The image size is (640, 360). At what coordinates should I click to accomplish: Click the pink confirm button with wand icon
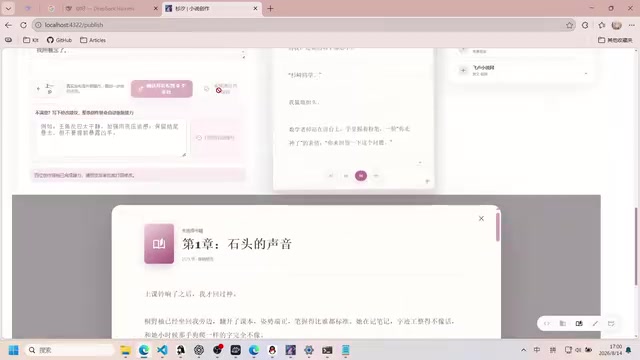click(162, 89)
